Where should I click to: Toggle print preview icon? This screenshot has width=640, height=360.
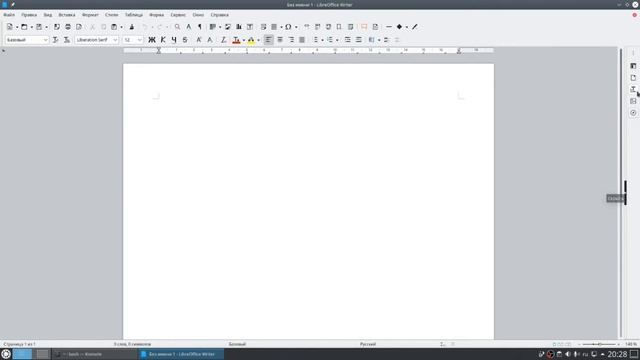click(x=79, y=27)
